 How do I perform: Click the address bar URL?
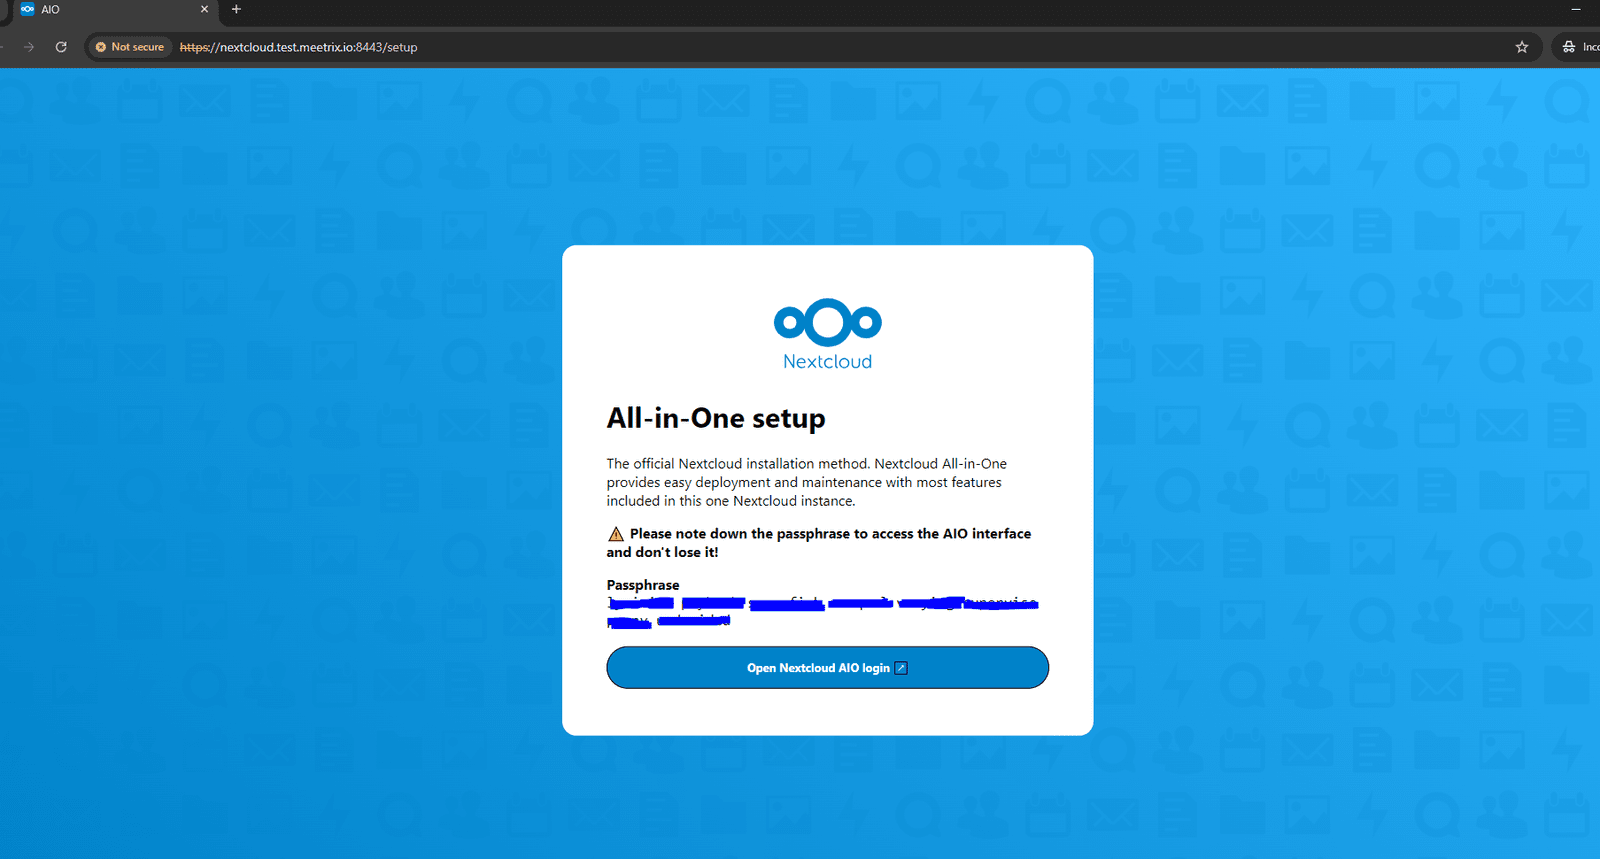pos(298,47)
